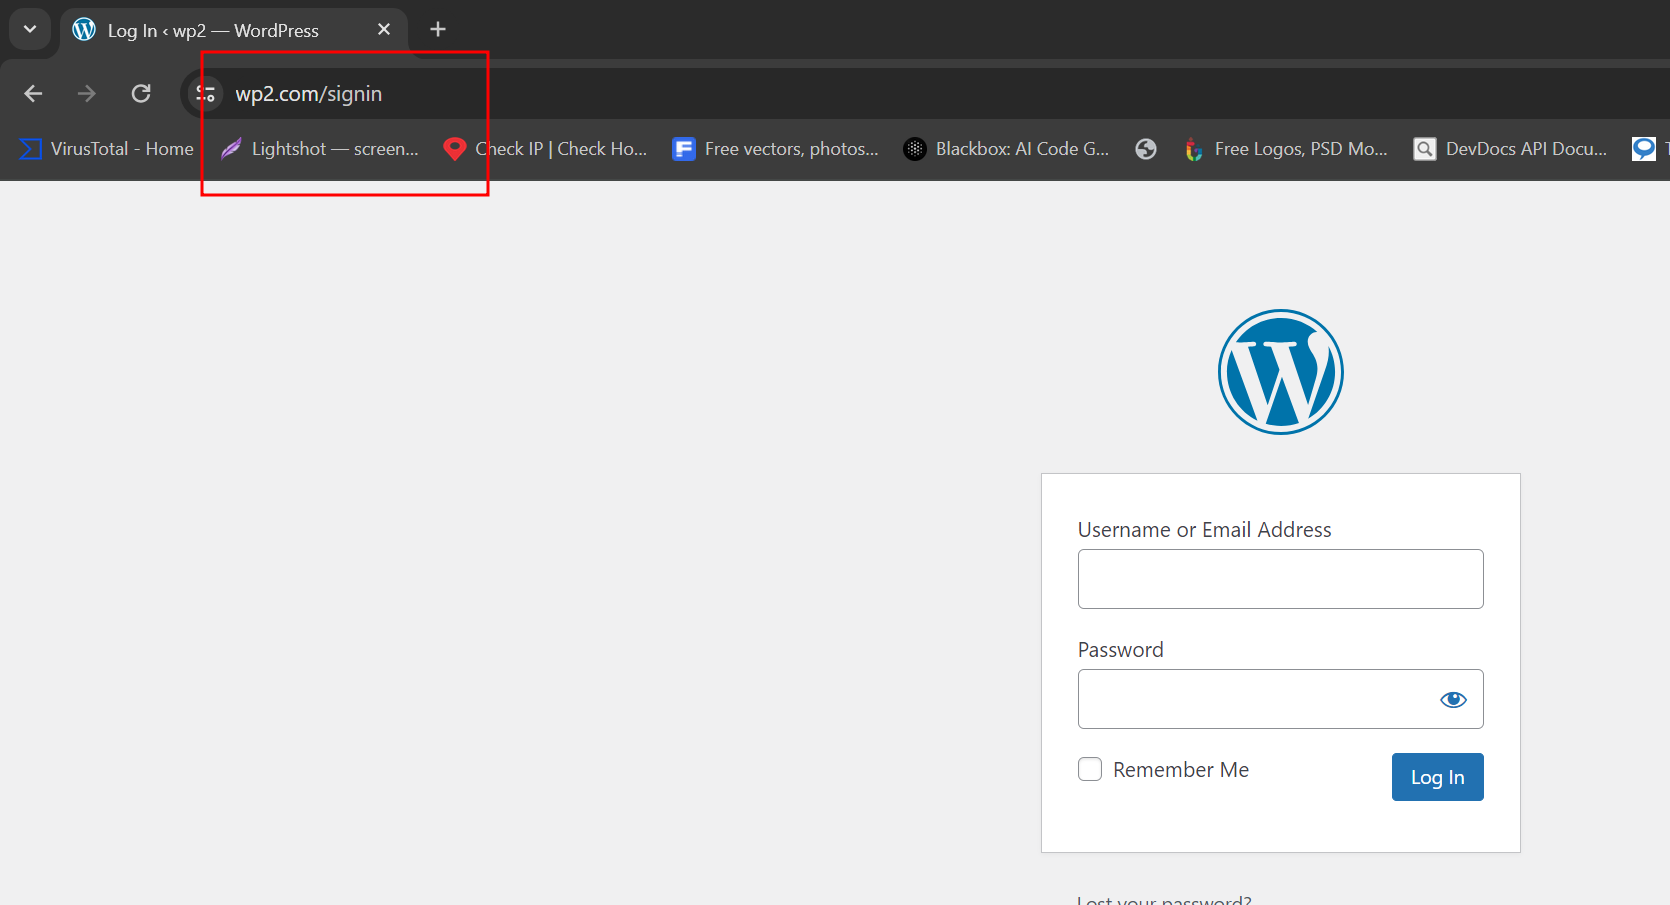Enable the Remember Me checkbox
Viewport: 1670px width, 905px height.
(1090, 769)
